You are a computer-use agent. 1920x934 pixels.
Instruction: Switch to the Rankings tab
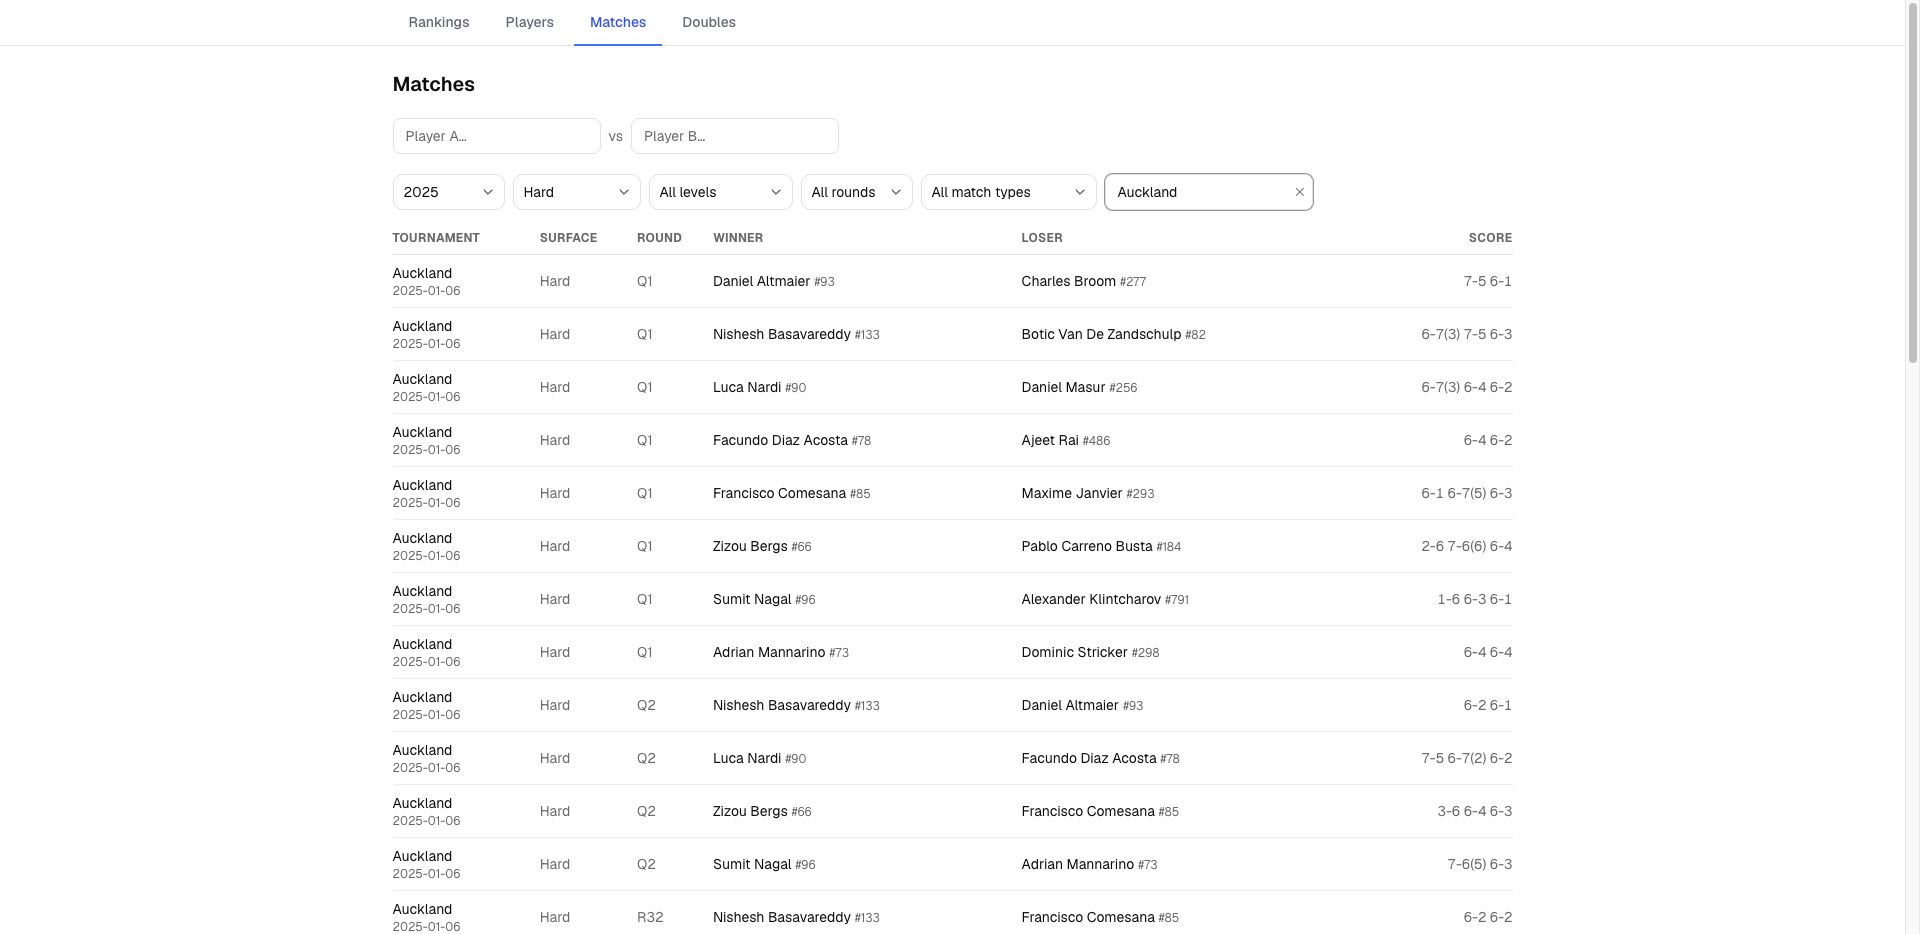pyautogui.click(x=438, y=22)
